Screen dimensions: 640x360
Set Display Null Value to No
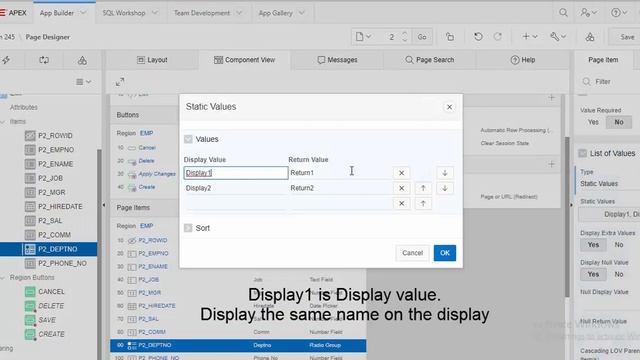tap(619, 274)
